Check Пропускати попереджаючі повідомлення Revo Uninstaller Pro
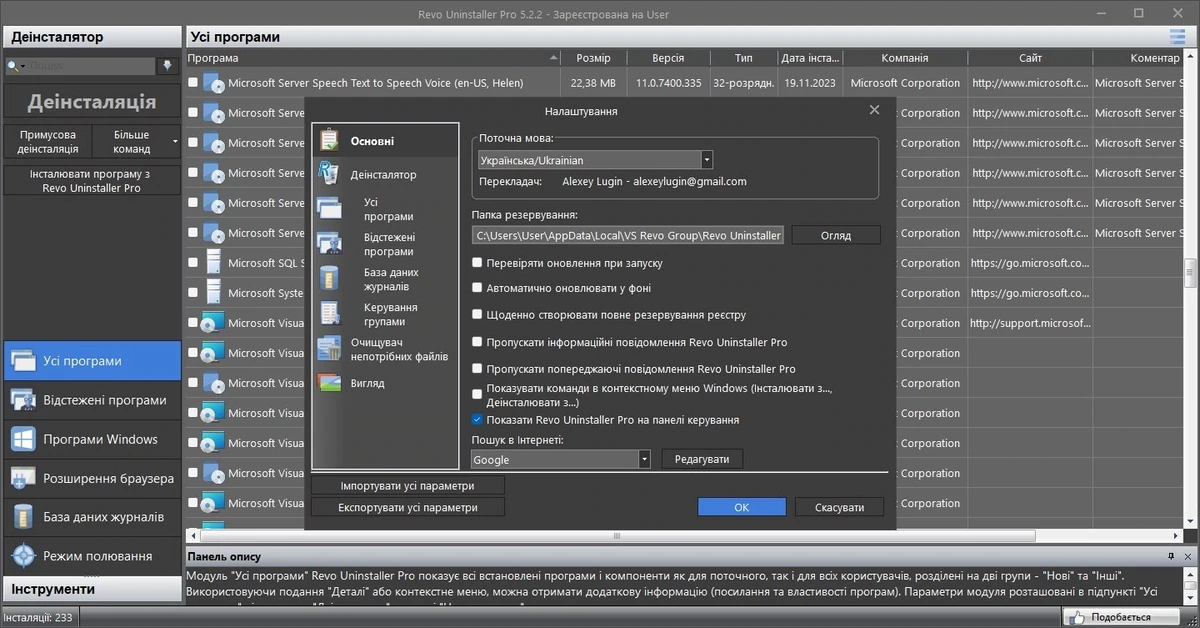The height and width of the screenshot is (628, 1200). (478, 369)
